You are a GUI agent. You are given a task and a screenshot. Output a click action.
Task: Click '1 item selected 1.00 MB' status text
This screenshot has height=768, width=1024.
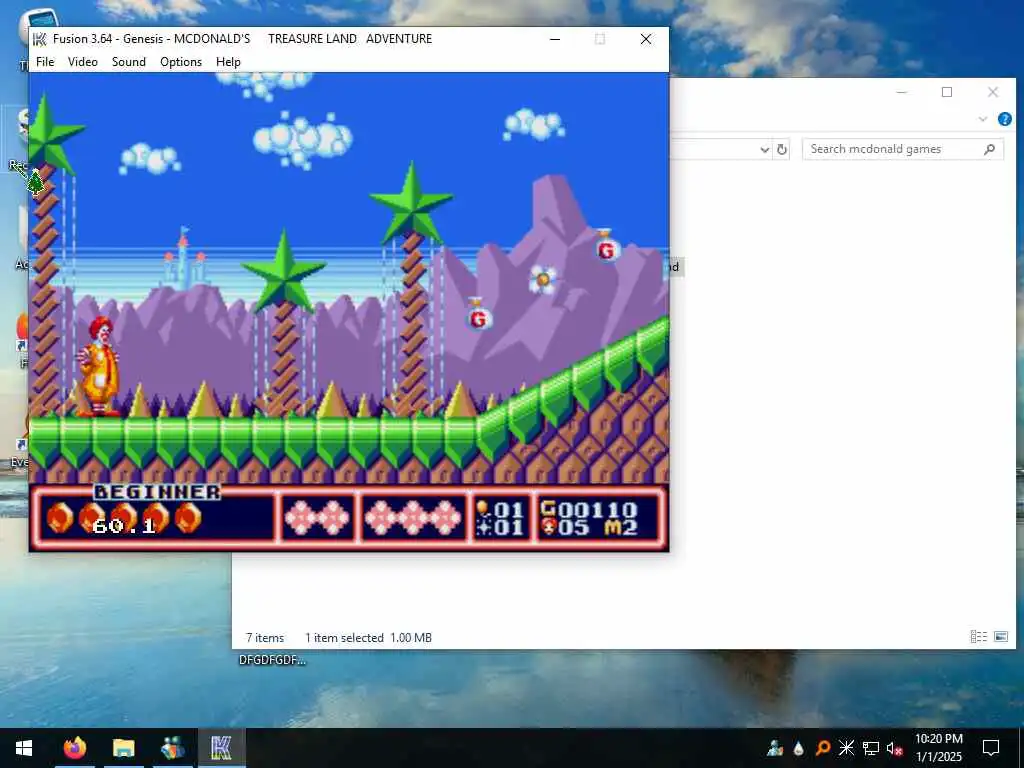pyautogui.click(x=368, y=638)
